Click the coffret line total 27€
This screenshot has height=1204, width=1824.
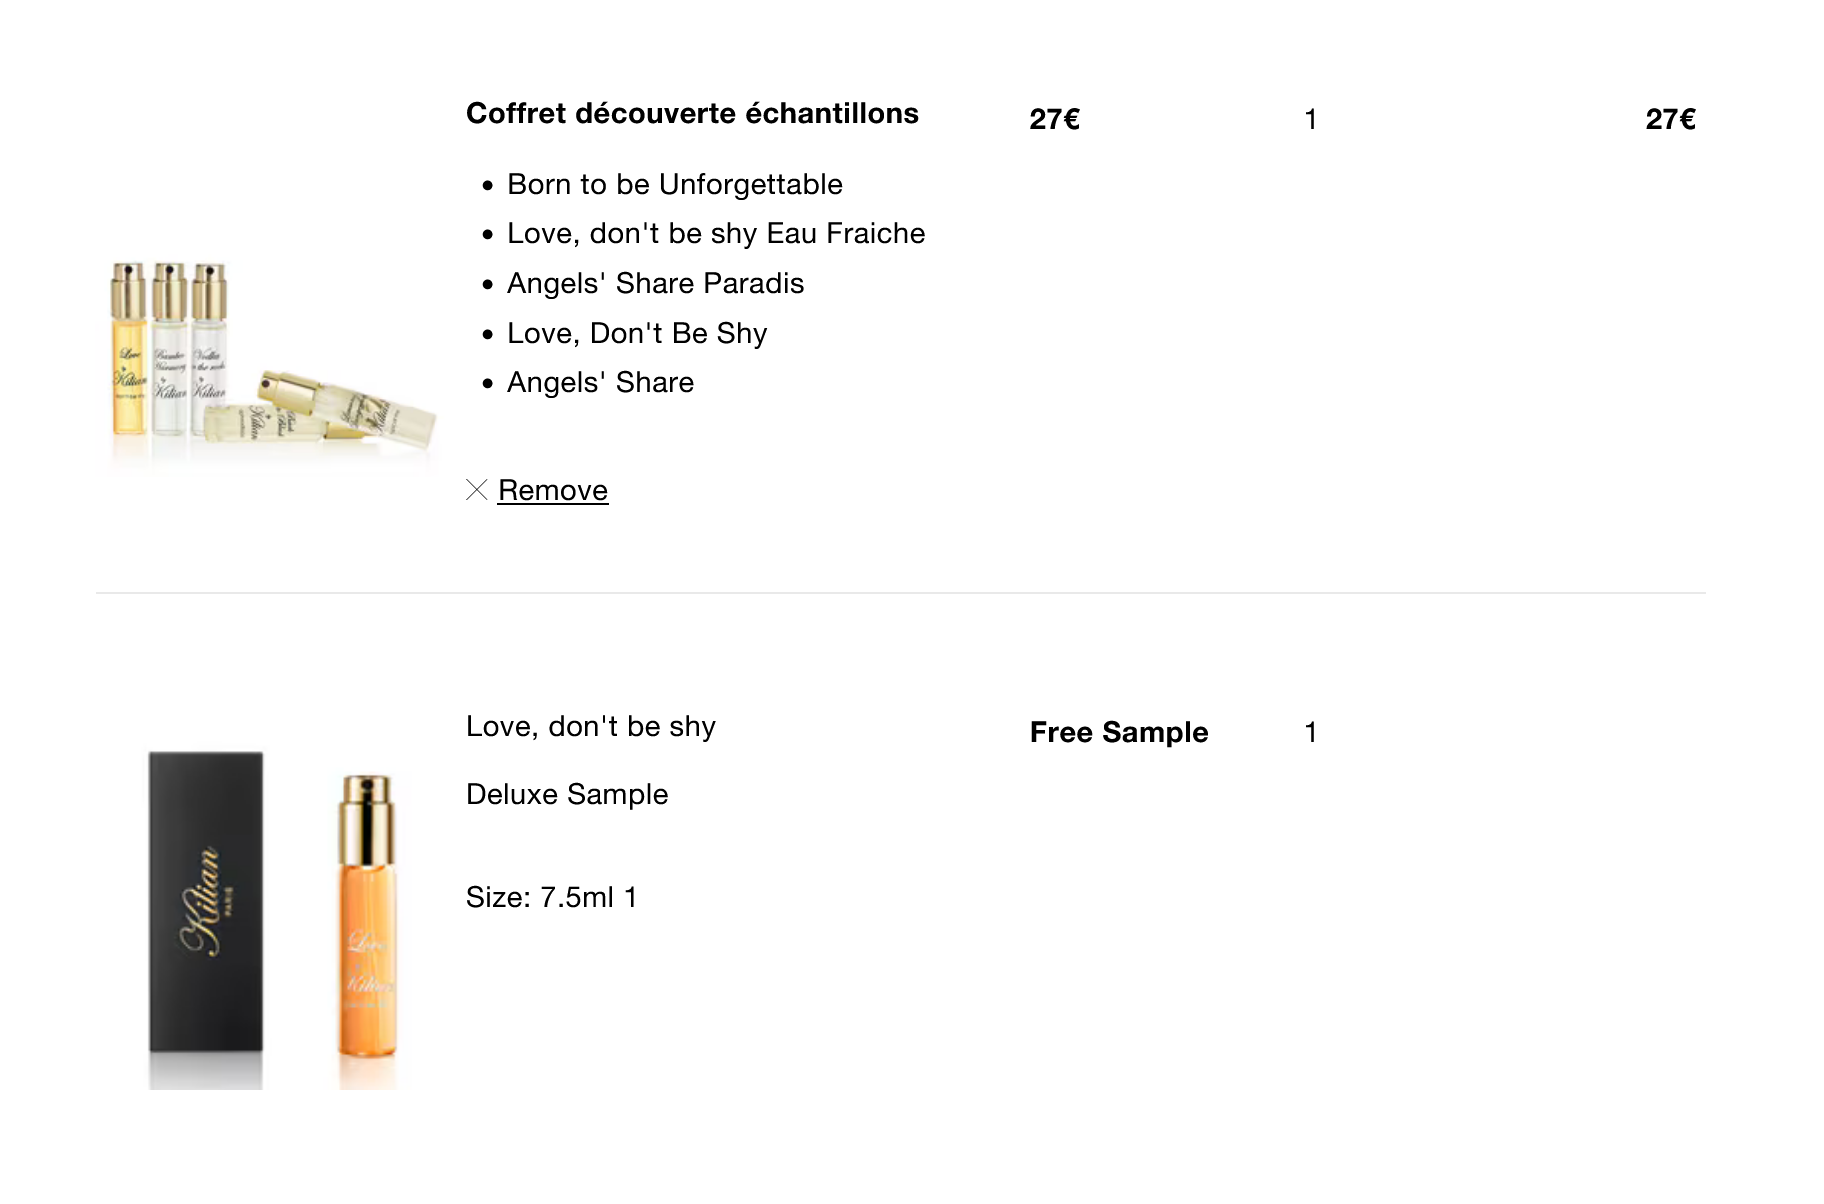pos(1670,120)
